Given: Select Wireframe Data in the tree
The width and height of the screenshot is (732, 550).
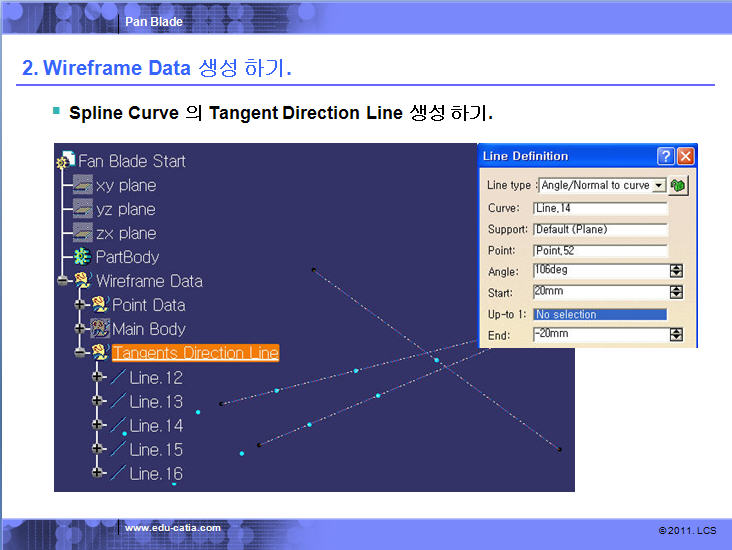Looking at the screenshot, I should (x=148, y=281).
